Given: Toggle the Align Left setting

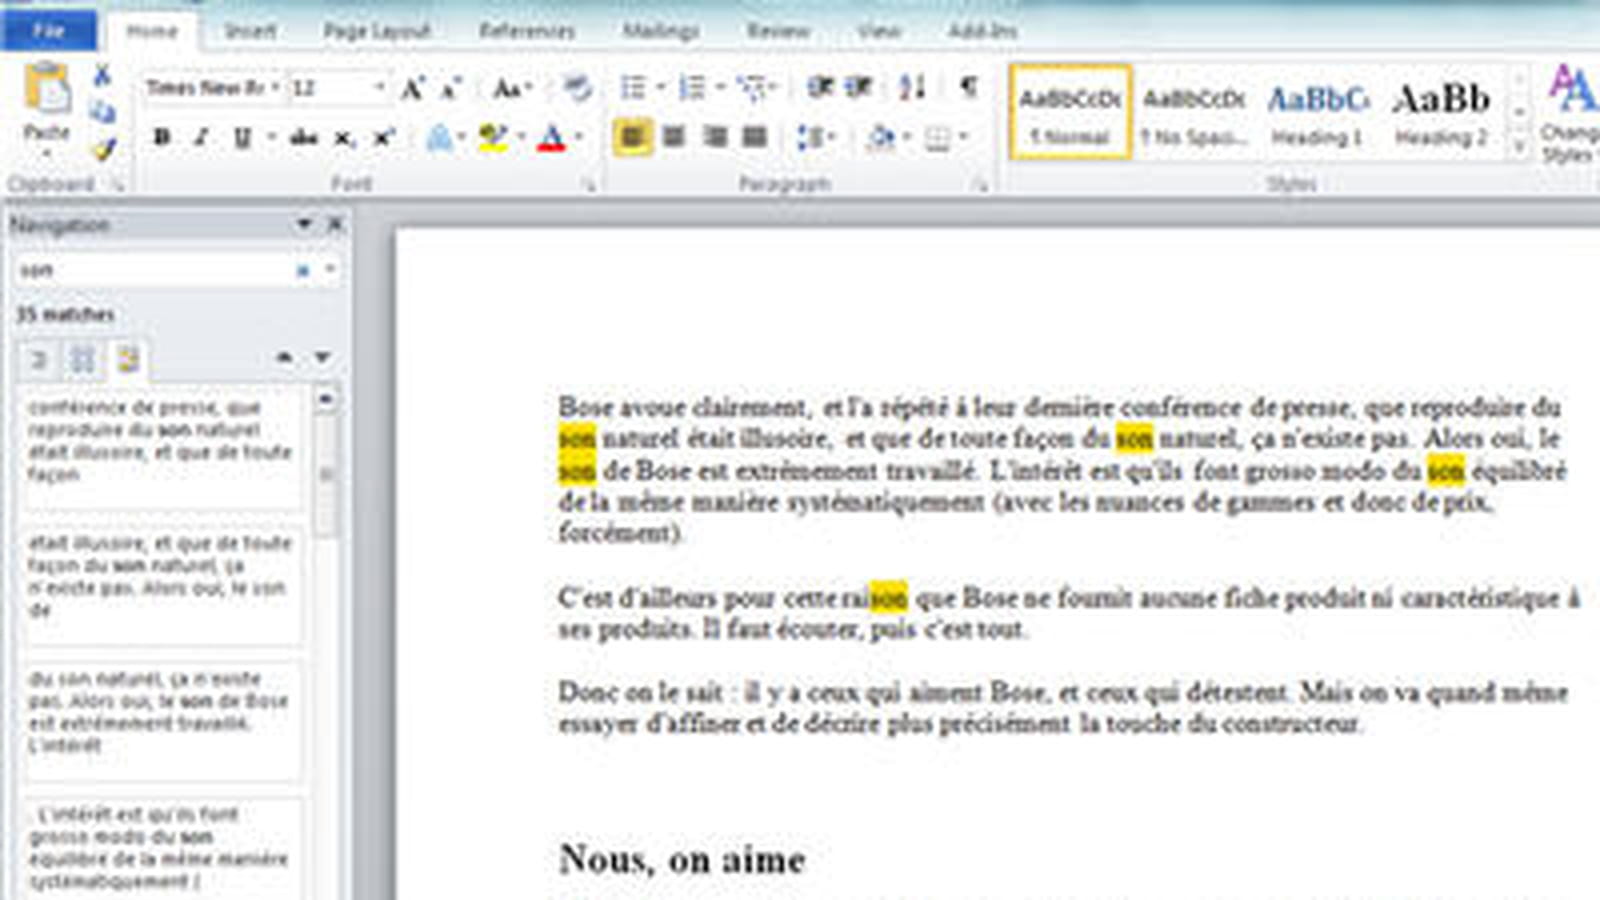Looking at the screenshot, I should click(633, 136).
